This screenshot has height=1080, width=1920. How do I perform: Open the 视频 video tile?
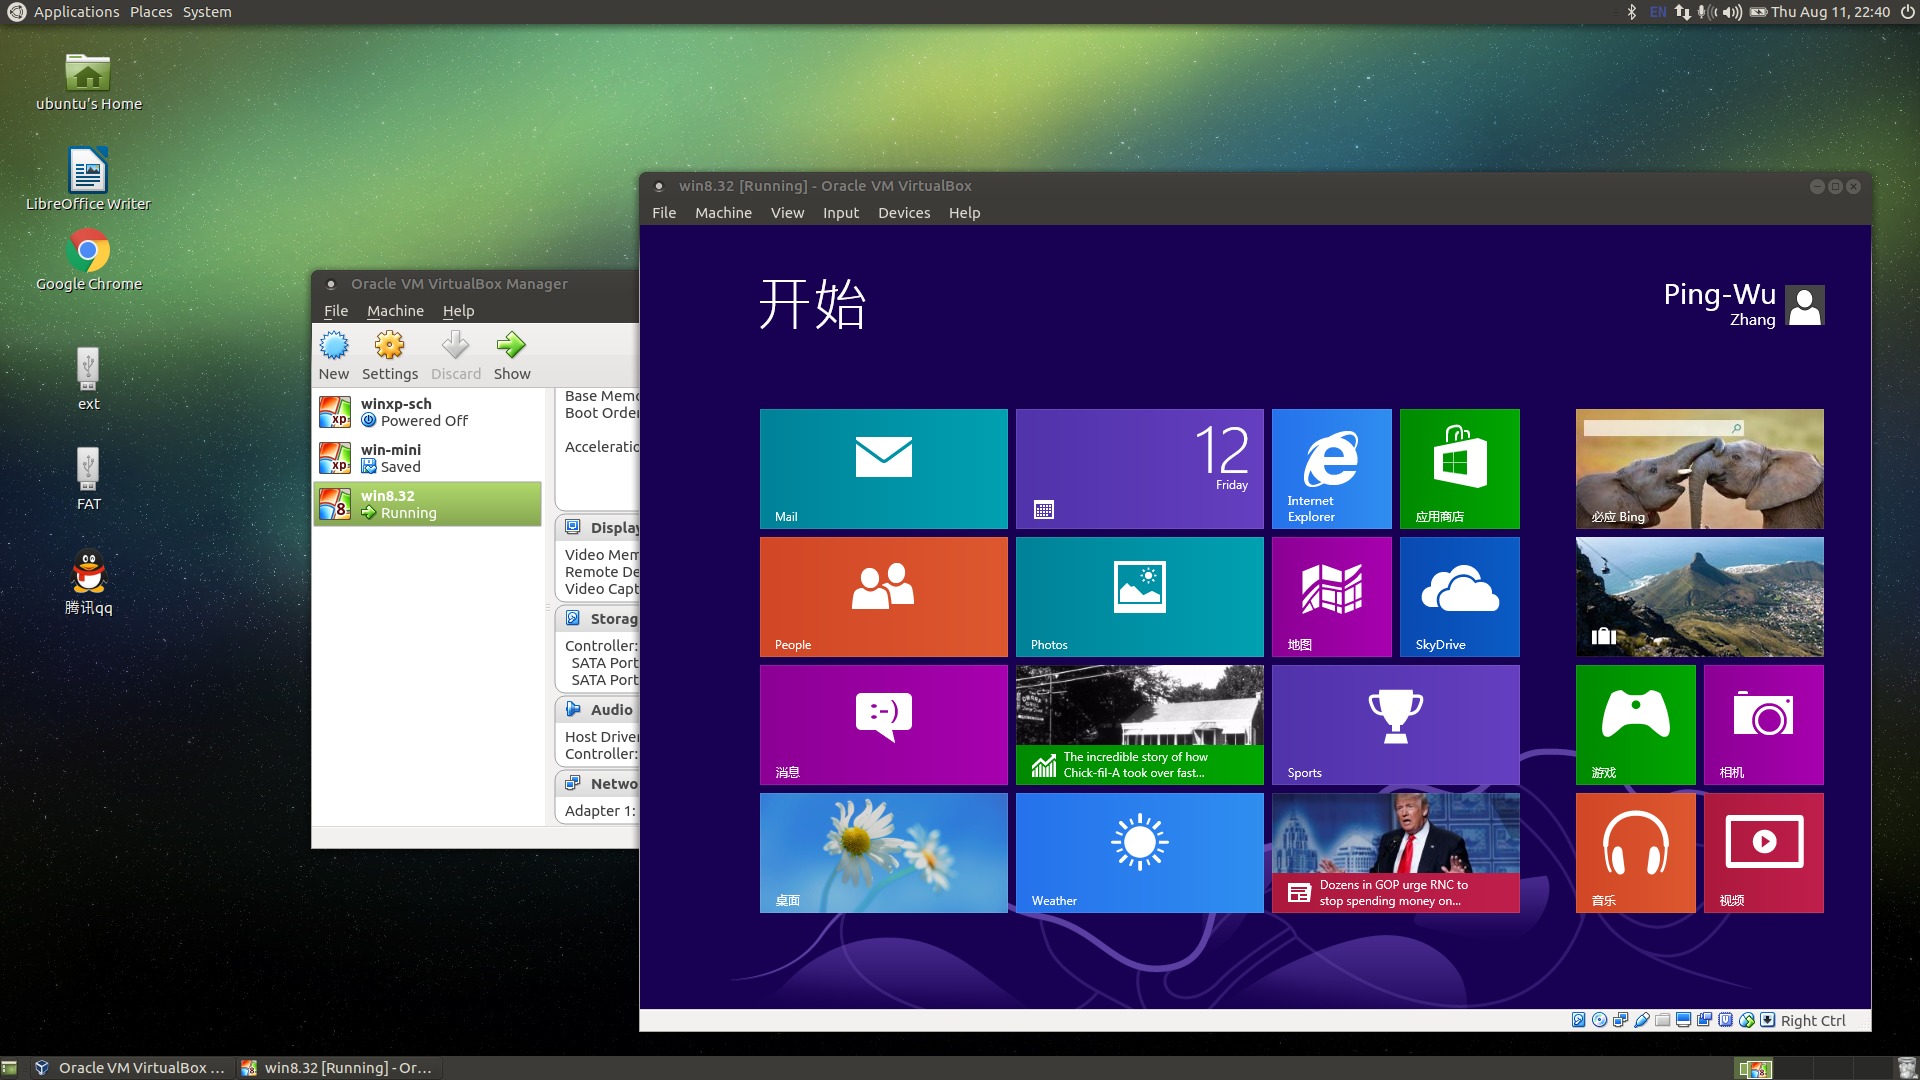pyautogui.click(x=1763, y=853)
